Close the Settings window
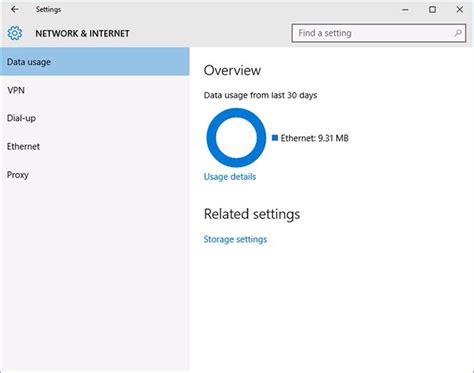Image resolution: width=474 pixels, height=373 pixels. click(460, 10)
